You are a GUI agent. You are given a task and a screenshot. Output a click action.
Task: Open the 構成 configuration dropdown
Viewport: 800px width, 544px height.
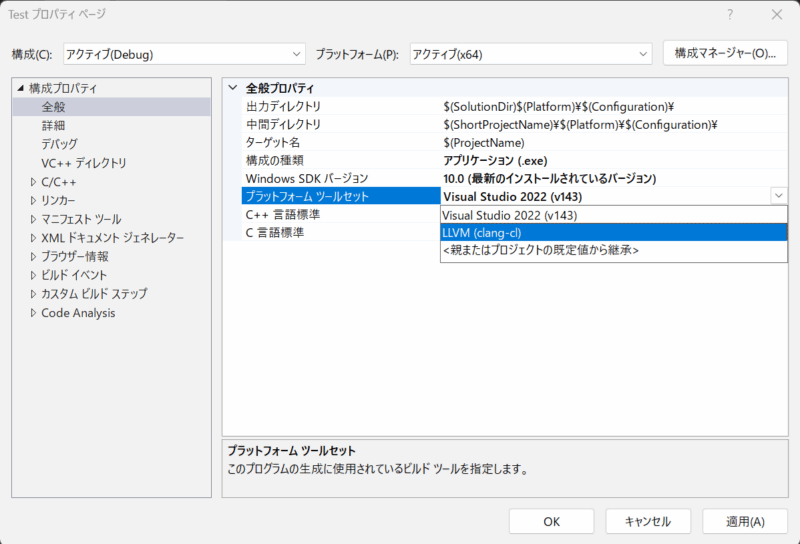click(x=184, y=53)
